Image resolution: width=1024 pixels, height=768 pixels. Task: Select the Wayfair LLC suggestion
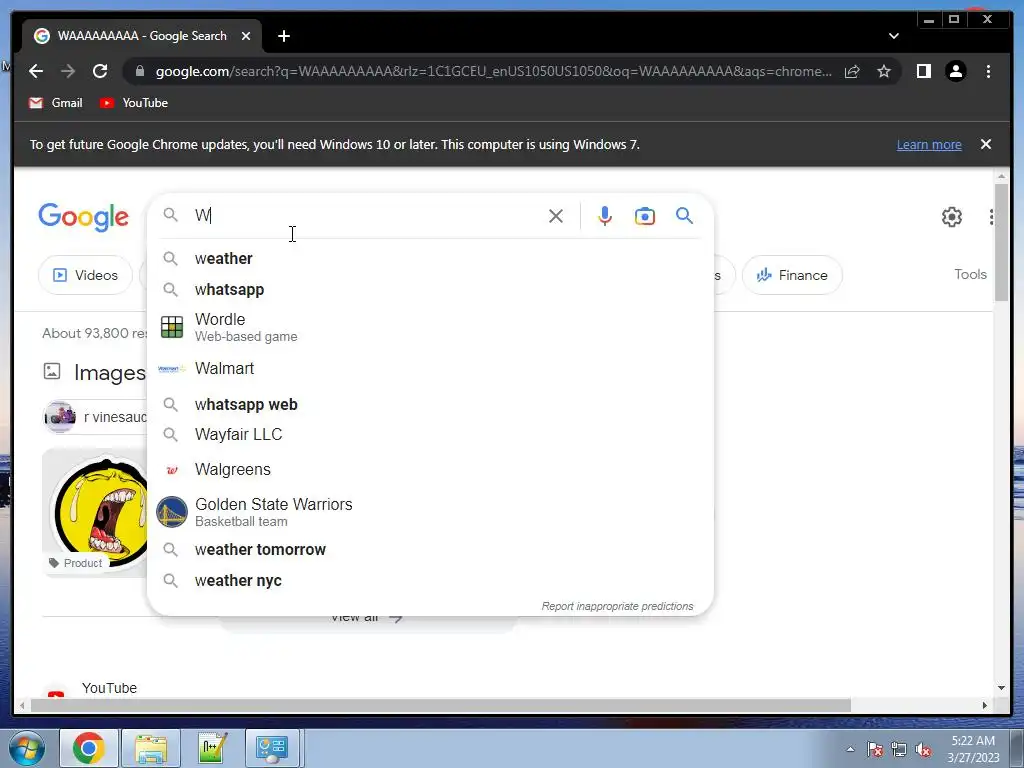430,434
